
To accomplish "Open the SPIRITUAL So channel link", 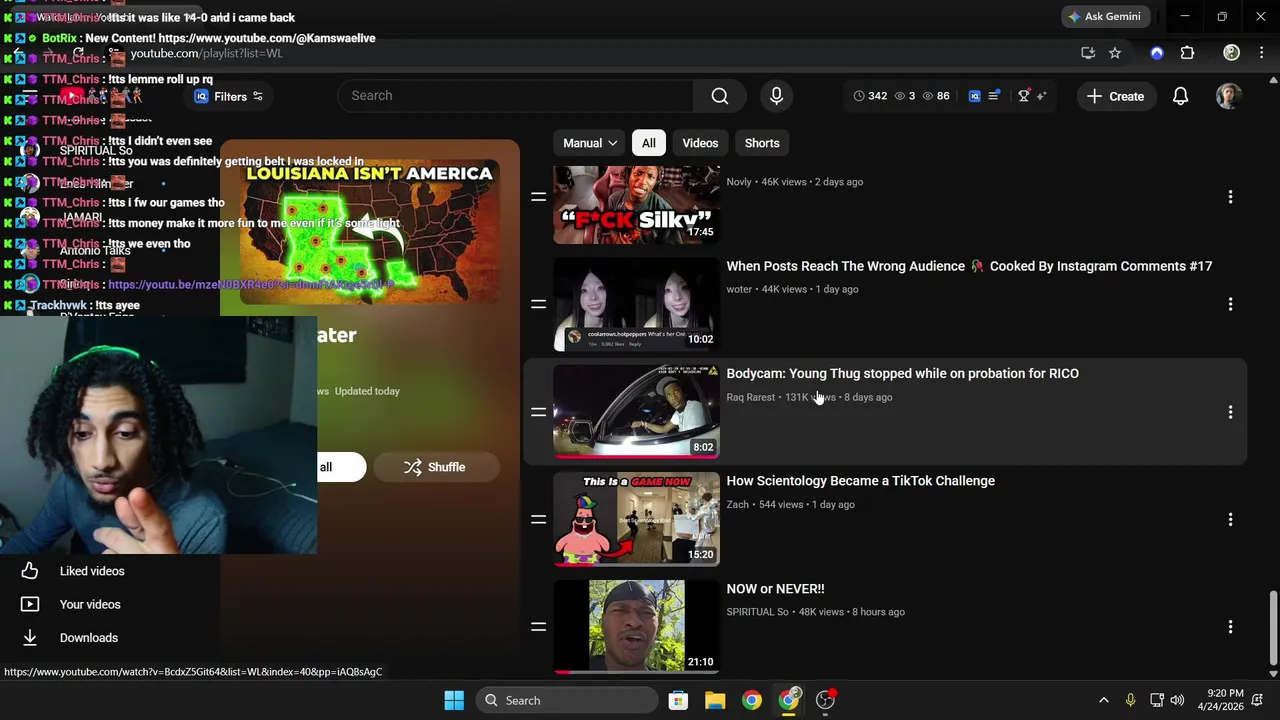I will 757,612.
